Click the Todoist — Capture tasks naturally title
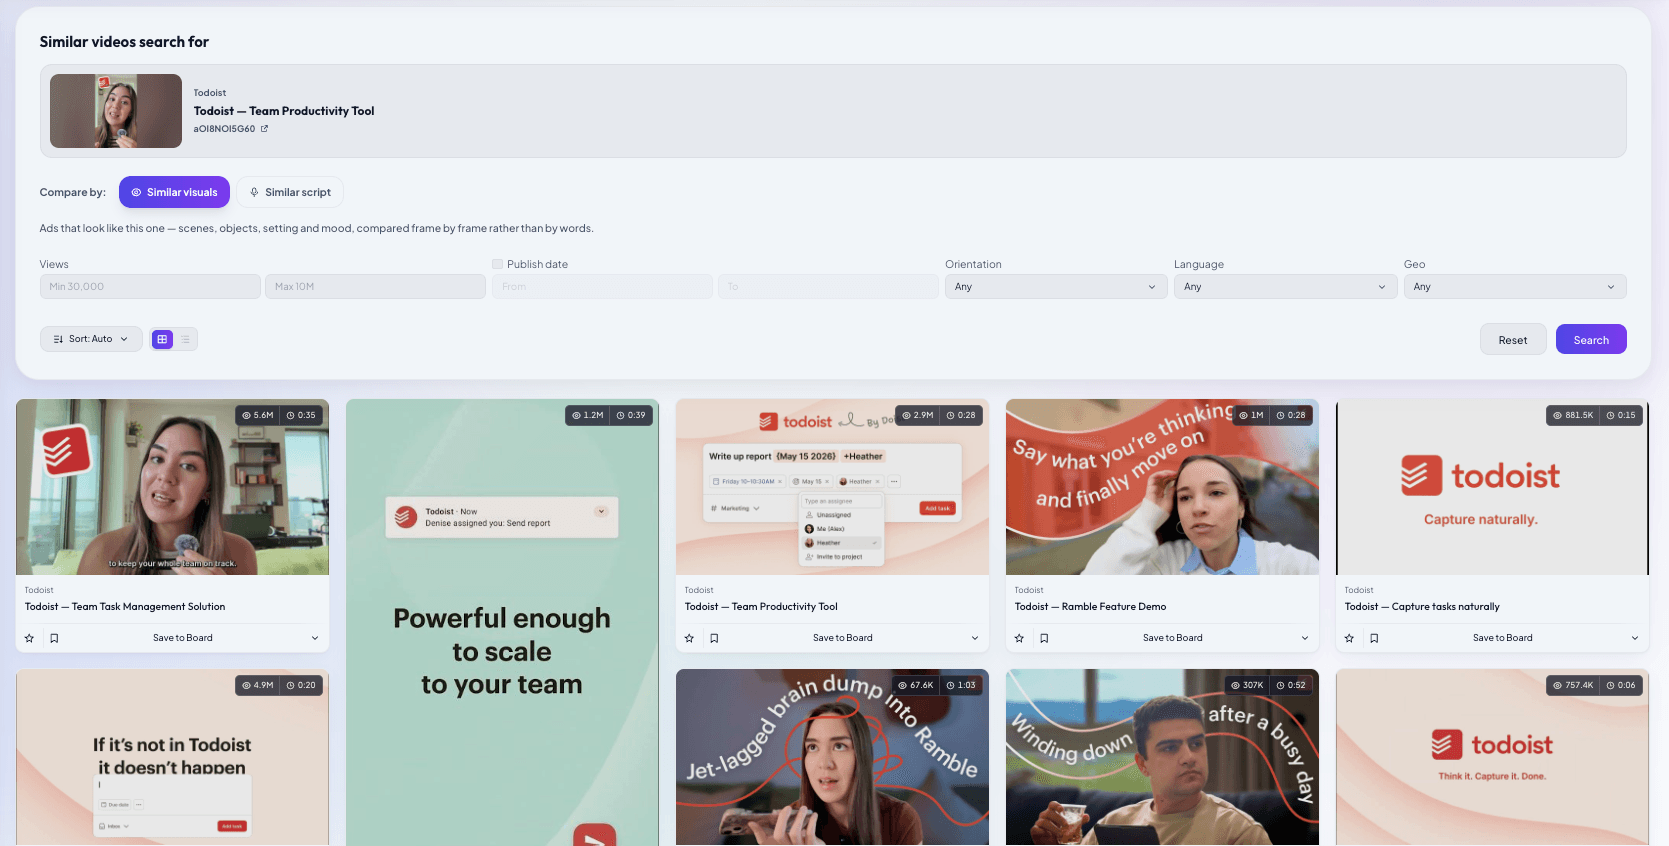This screenshot has width=1669, height=846. (x=1422, y=607)
